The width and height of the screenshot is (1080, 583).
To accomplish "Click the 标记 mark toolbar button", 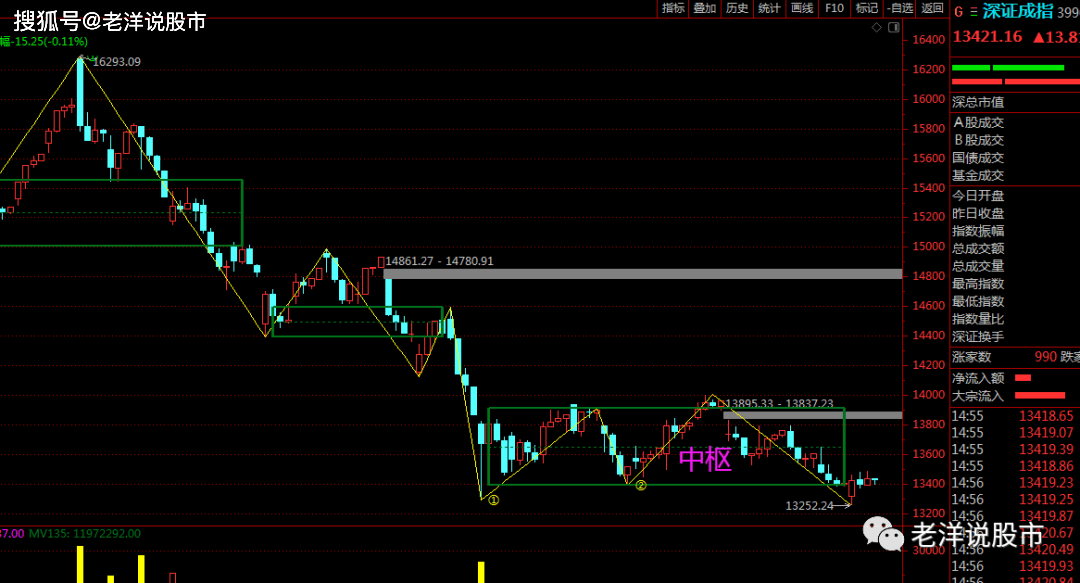I will click(x=866, y=8).
